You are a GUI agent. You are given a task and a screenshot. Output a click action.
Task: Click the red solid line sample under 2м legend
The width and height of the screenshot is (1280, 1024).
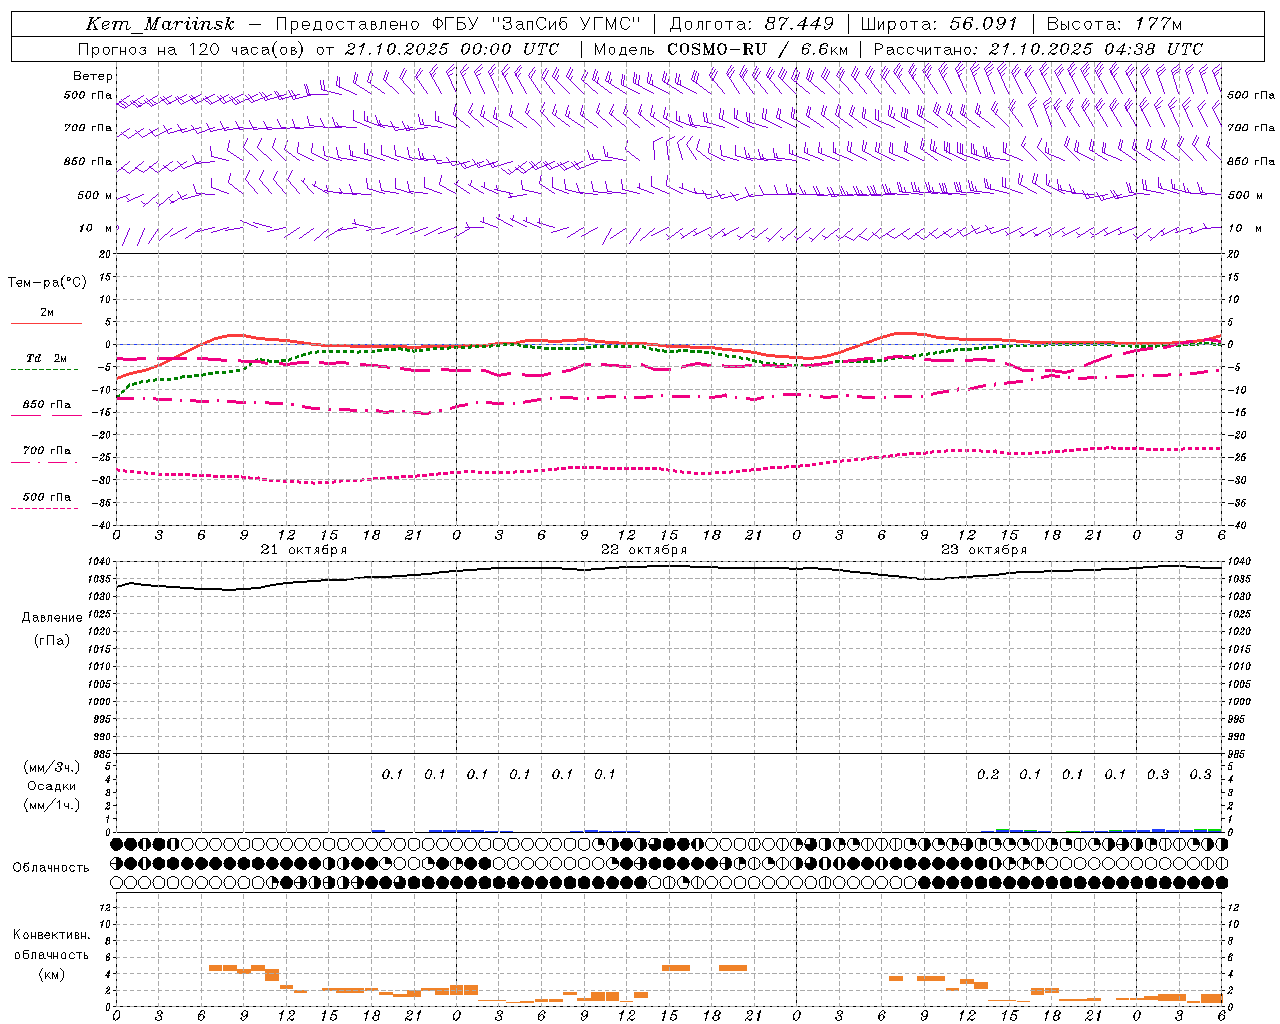tap(46, 324)
